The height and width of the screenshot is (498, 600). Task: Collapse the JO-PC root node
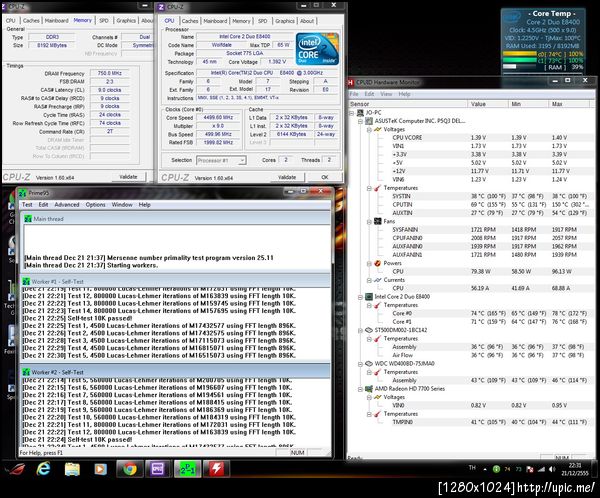click(352, 113)
